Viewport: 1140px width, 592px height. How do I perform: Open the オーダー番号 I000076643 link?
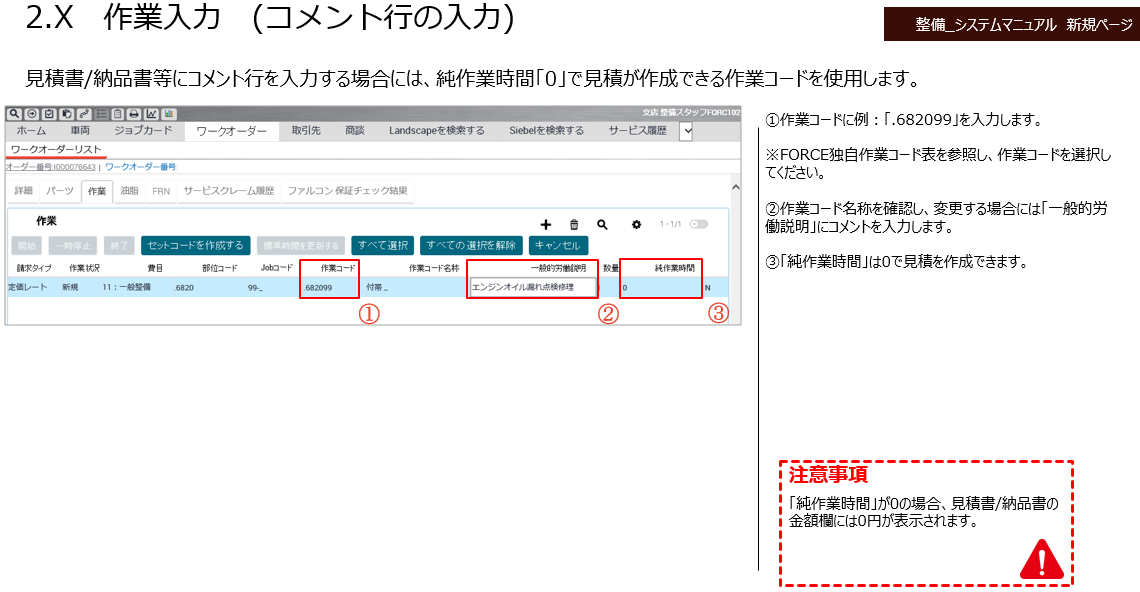(50, 167)
